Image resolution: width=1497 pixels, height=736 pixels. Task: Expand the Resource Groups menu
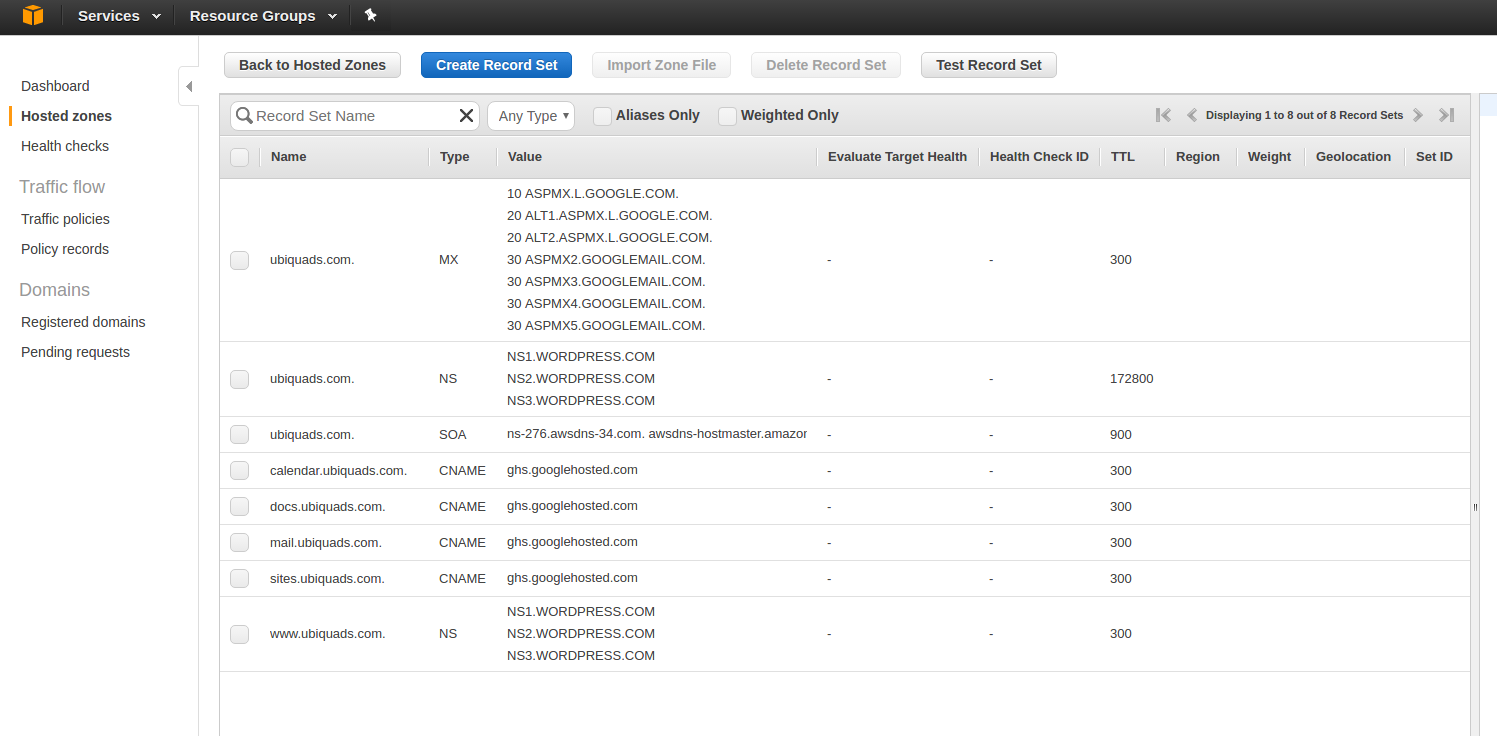(263, 16)
